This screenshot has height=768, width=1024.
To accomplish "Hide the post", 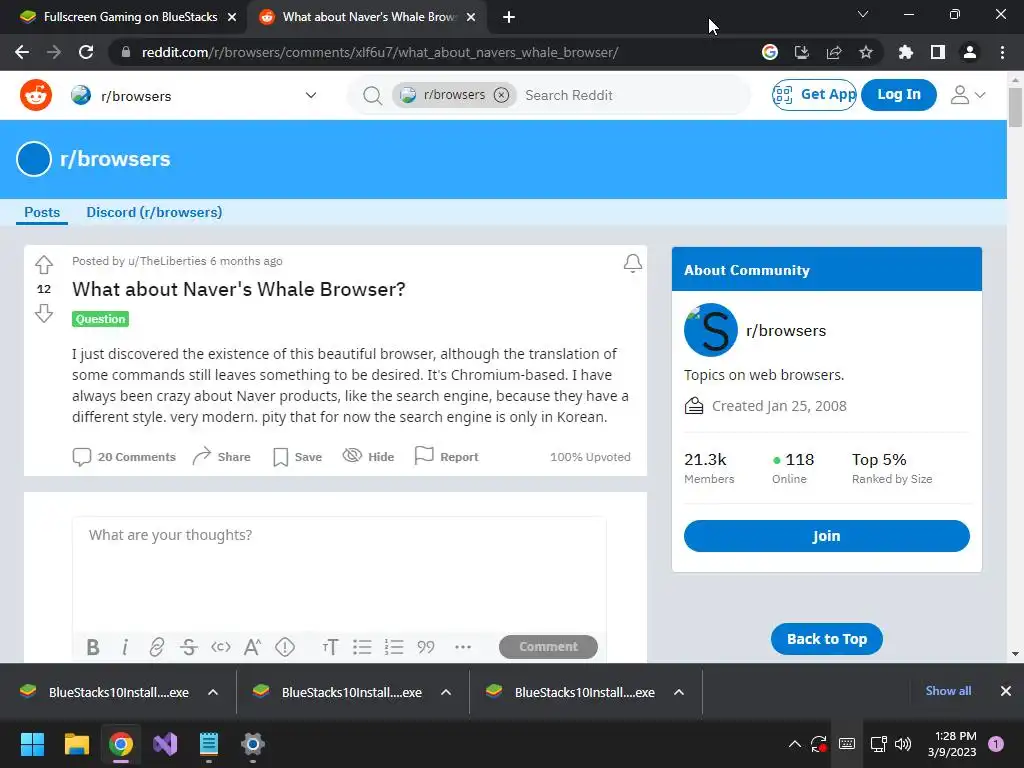I will coord(368,456).
